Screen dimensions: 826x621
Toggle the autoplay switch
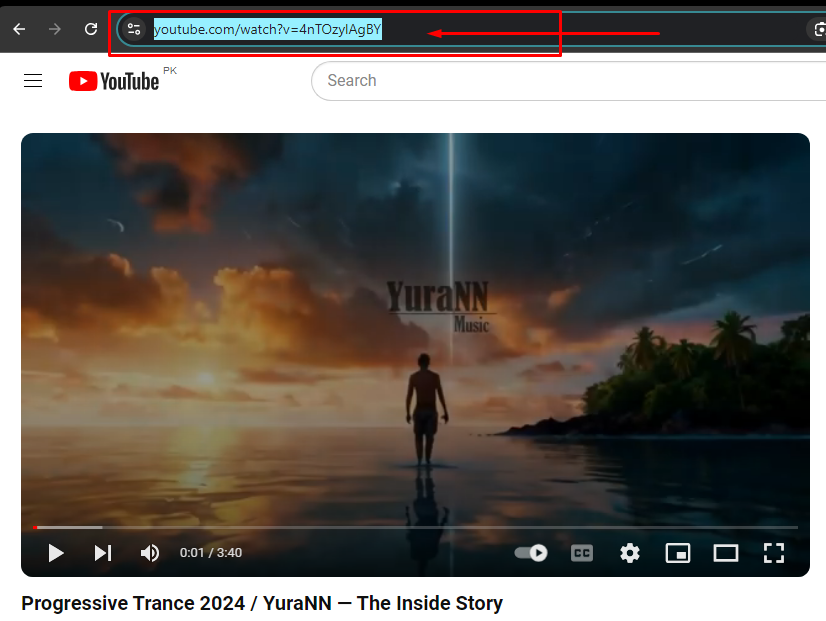point(531,553)
